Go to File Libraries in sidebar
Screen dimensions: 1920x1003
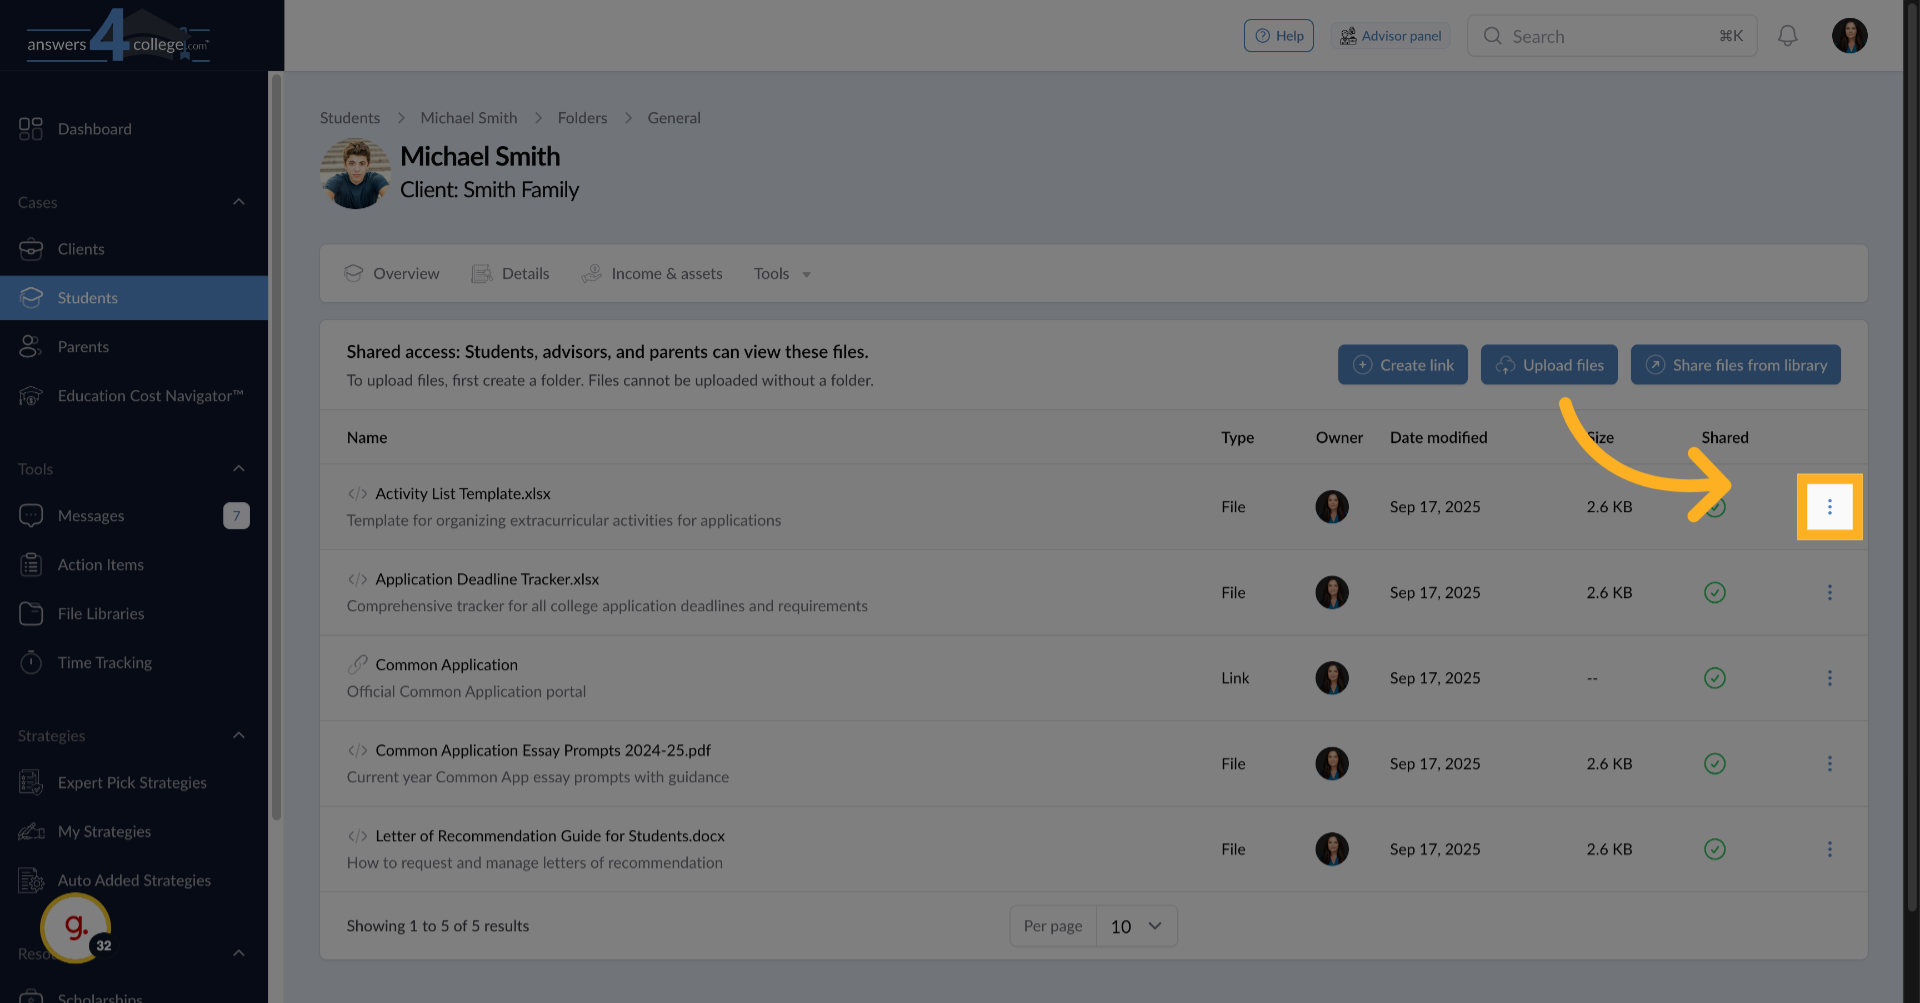[100, 614]
